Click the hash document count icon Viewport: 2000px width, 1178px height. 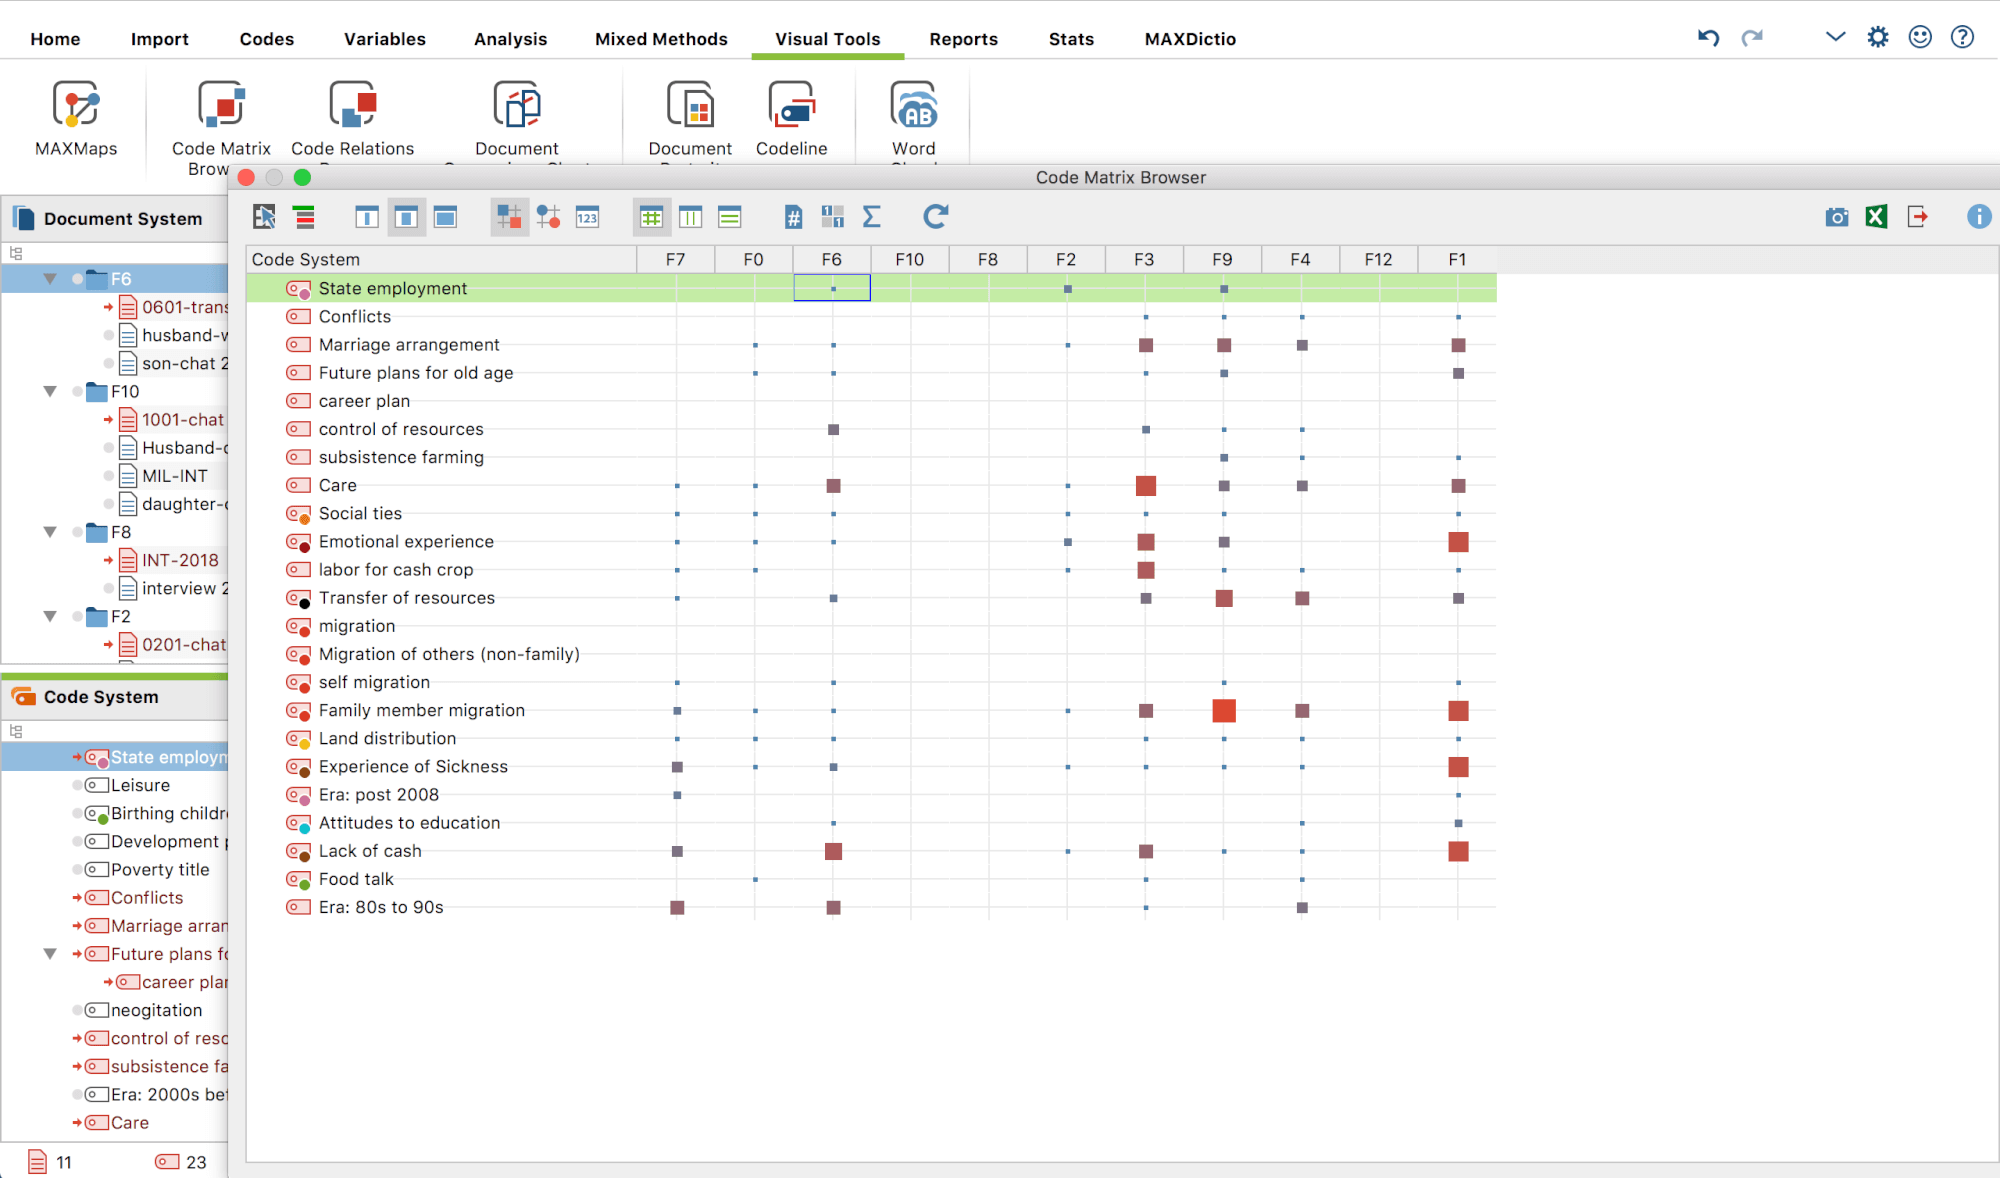pyautogui.click(x=793, y=217)
